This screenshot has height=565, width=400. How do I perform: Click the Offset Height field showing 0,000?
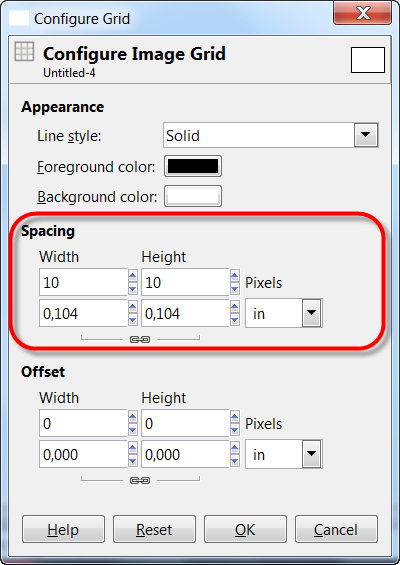tap(185, 454)
